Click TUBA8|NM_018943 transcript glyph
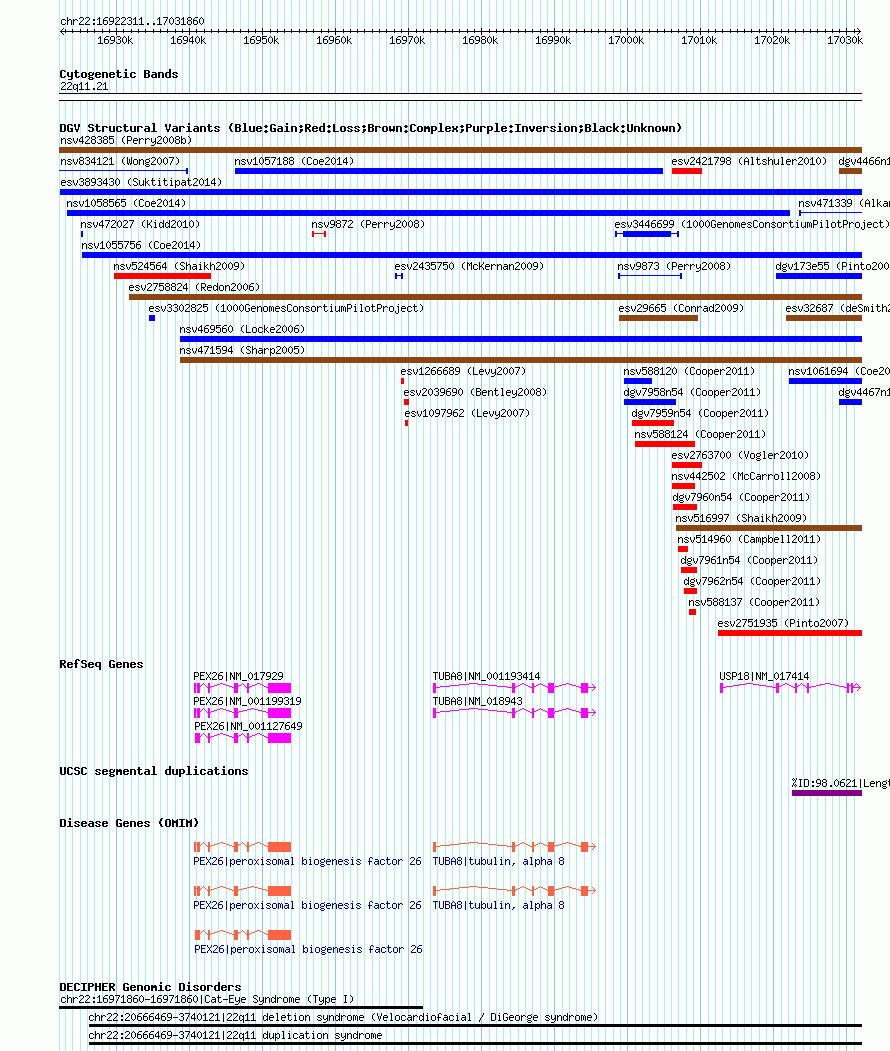Image resolution: width=890 pixels, height=1051 pixels. pyautogui.click(x=515, y=713)
